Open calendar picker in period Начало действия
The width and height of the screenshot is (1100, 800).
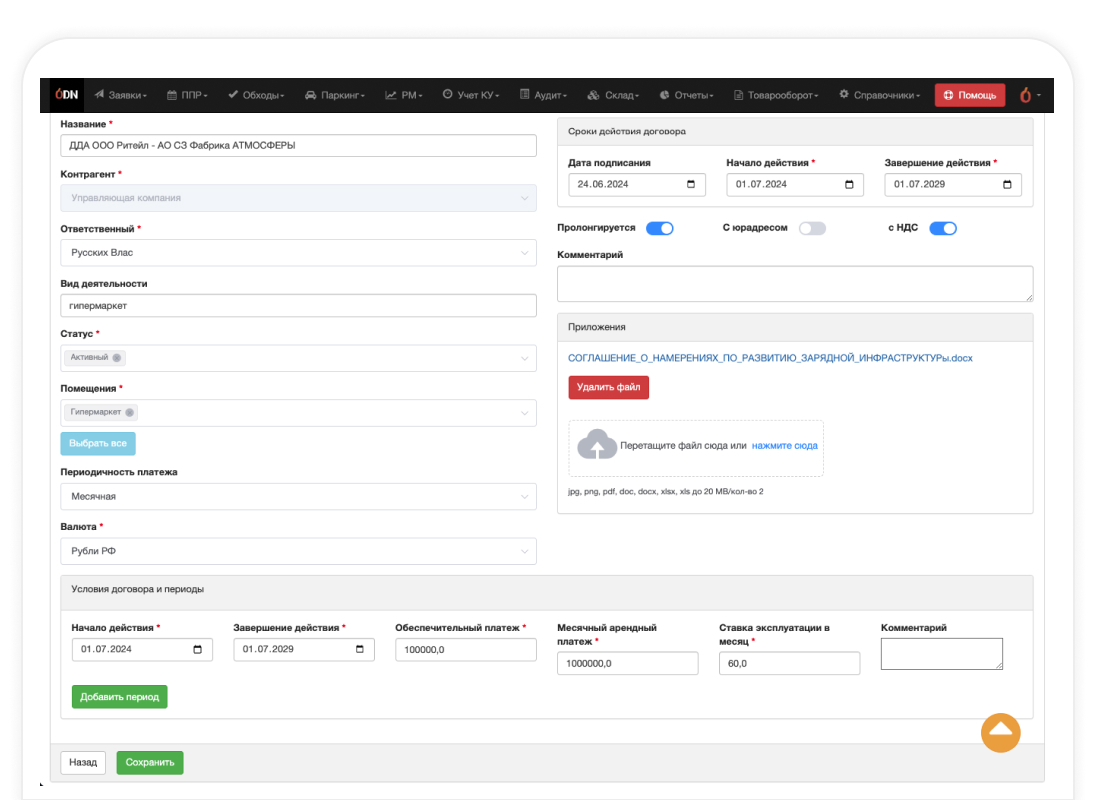[198, 649]
